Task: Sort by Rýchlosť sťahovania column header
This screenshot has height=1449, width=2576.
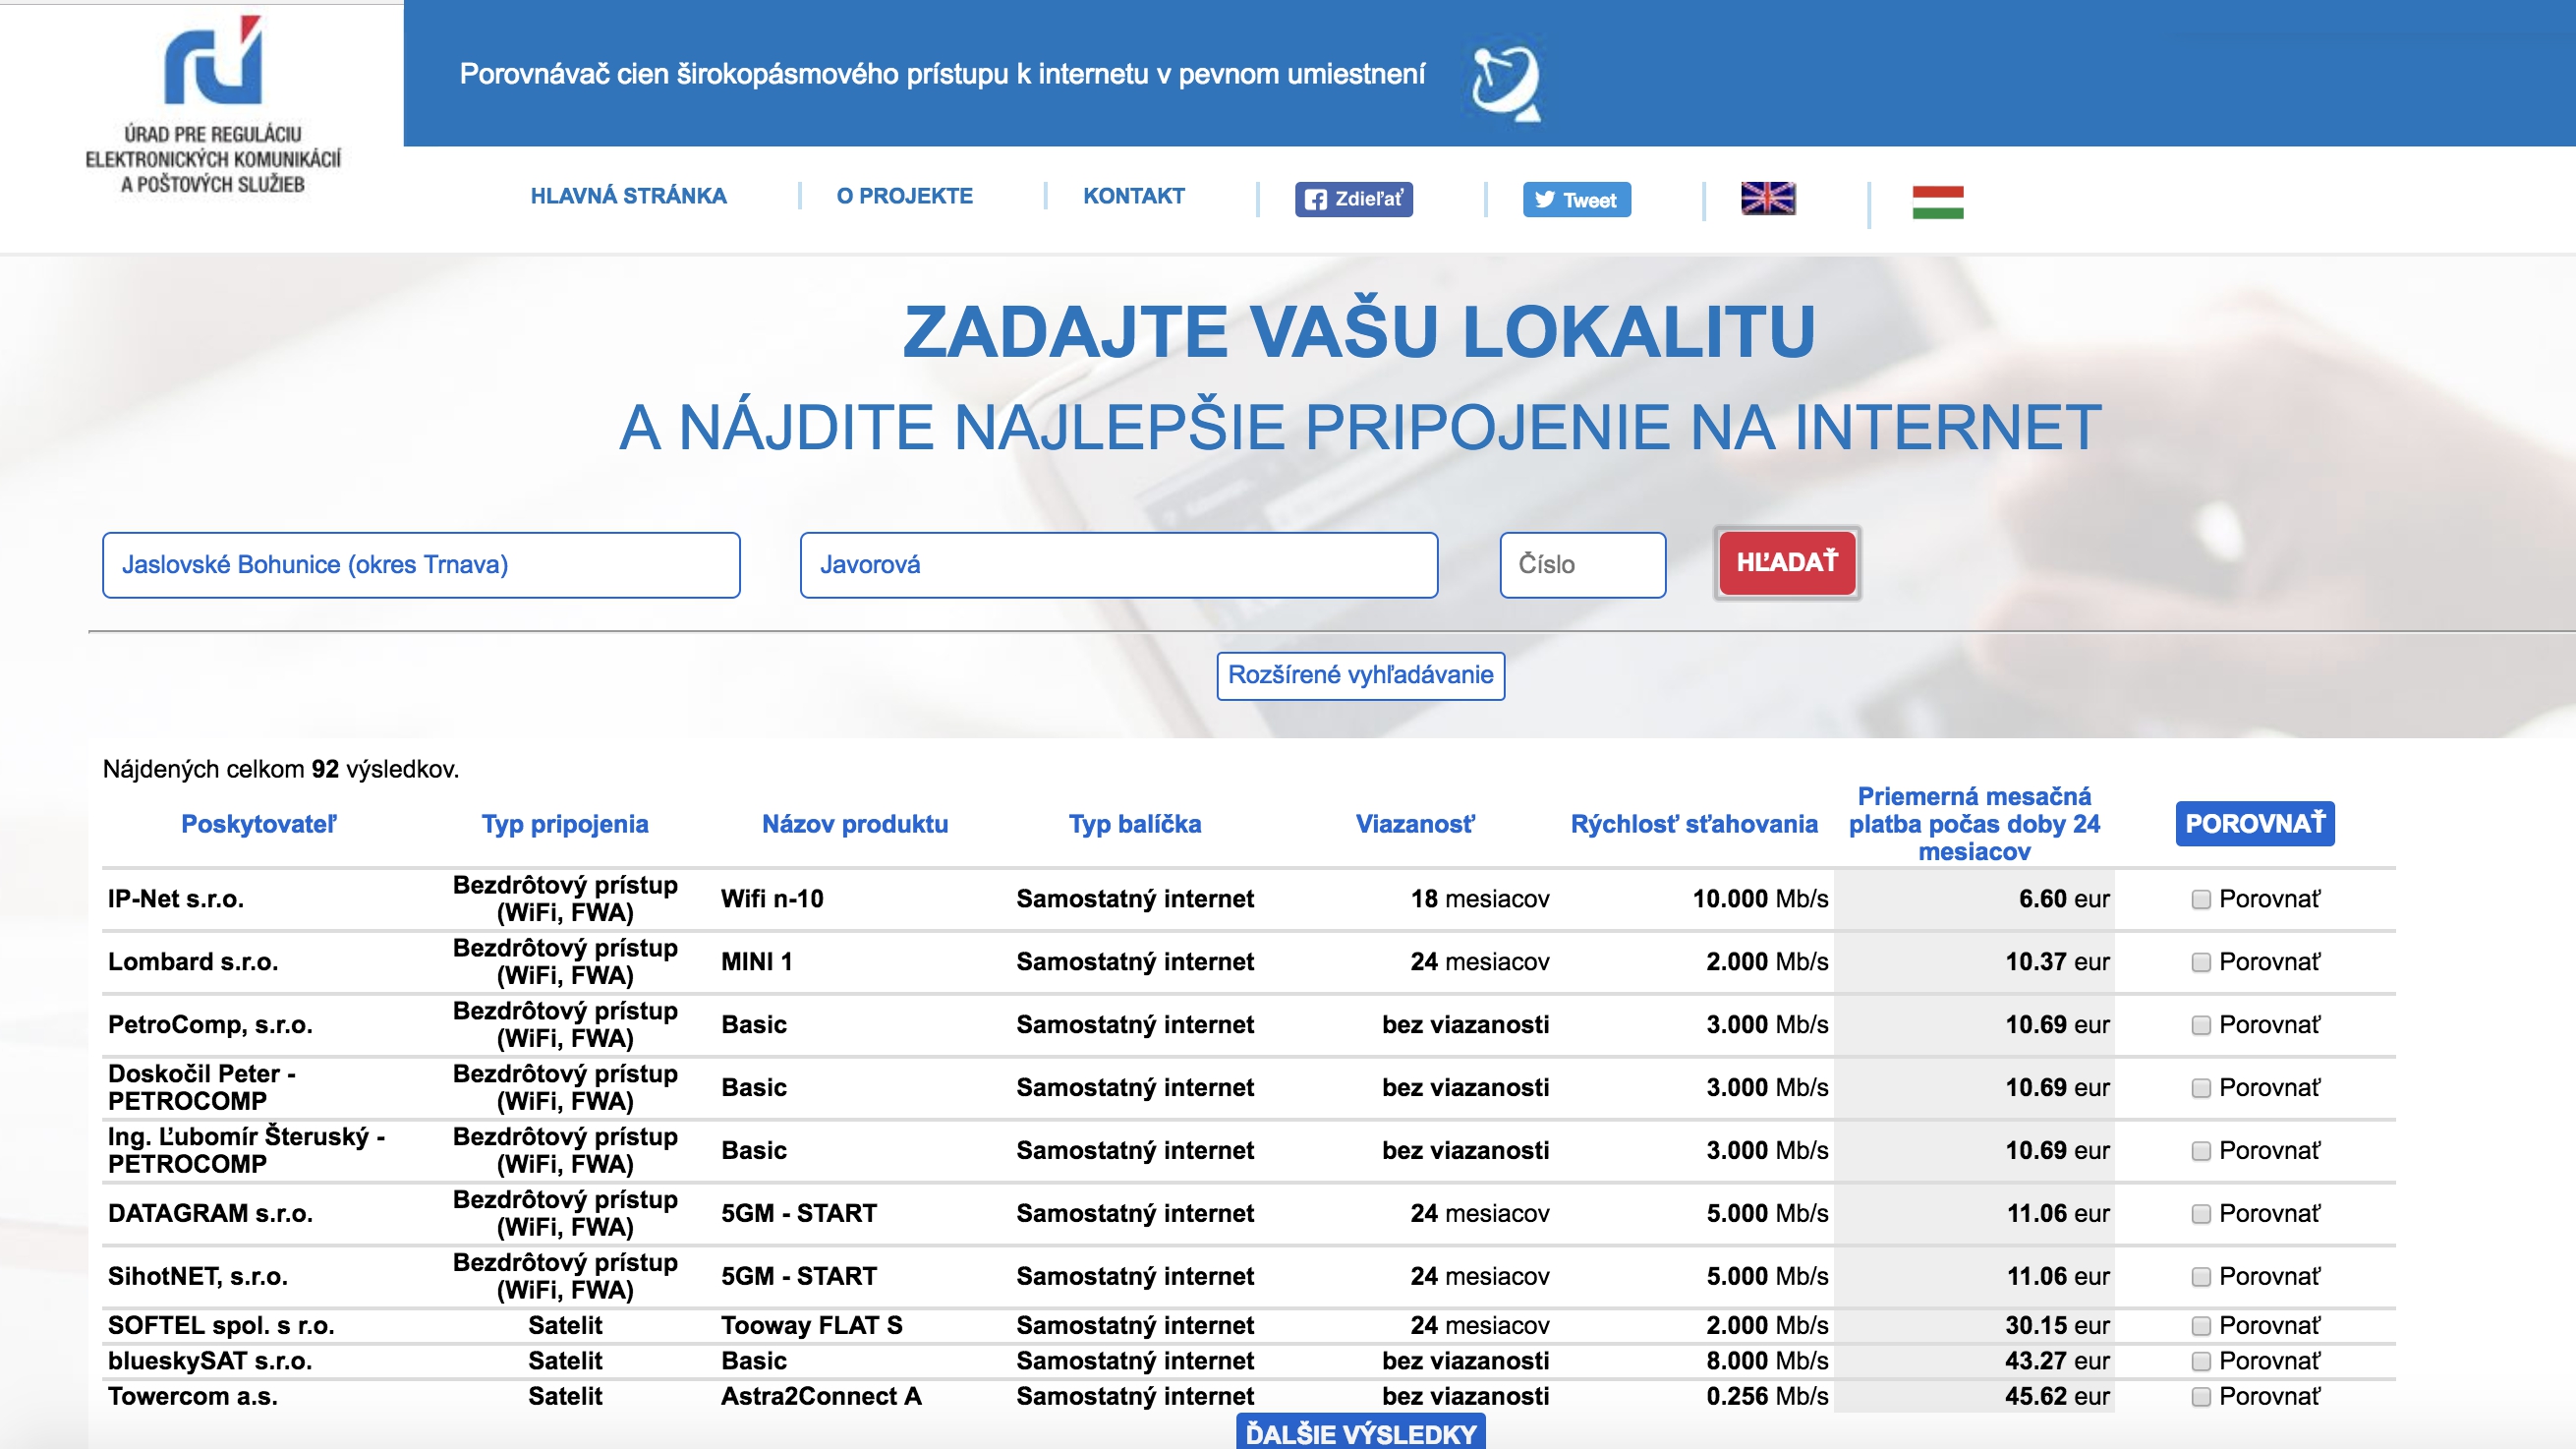Action: 1694,823
